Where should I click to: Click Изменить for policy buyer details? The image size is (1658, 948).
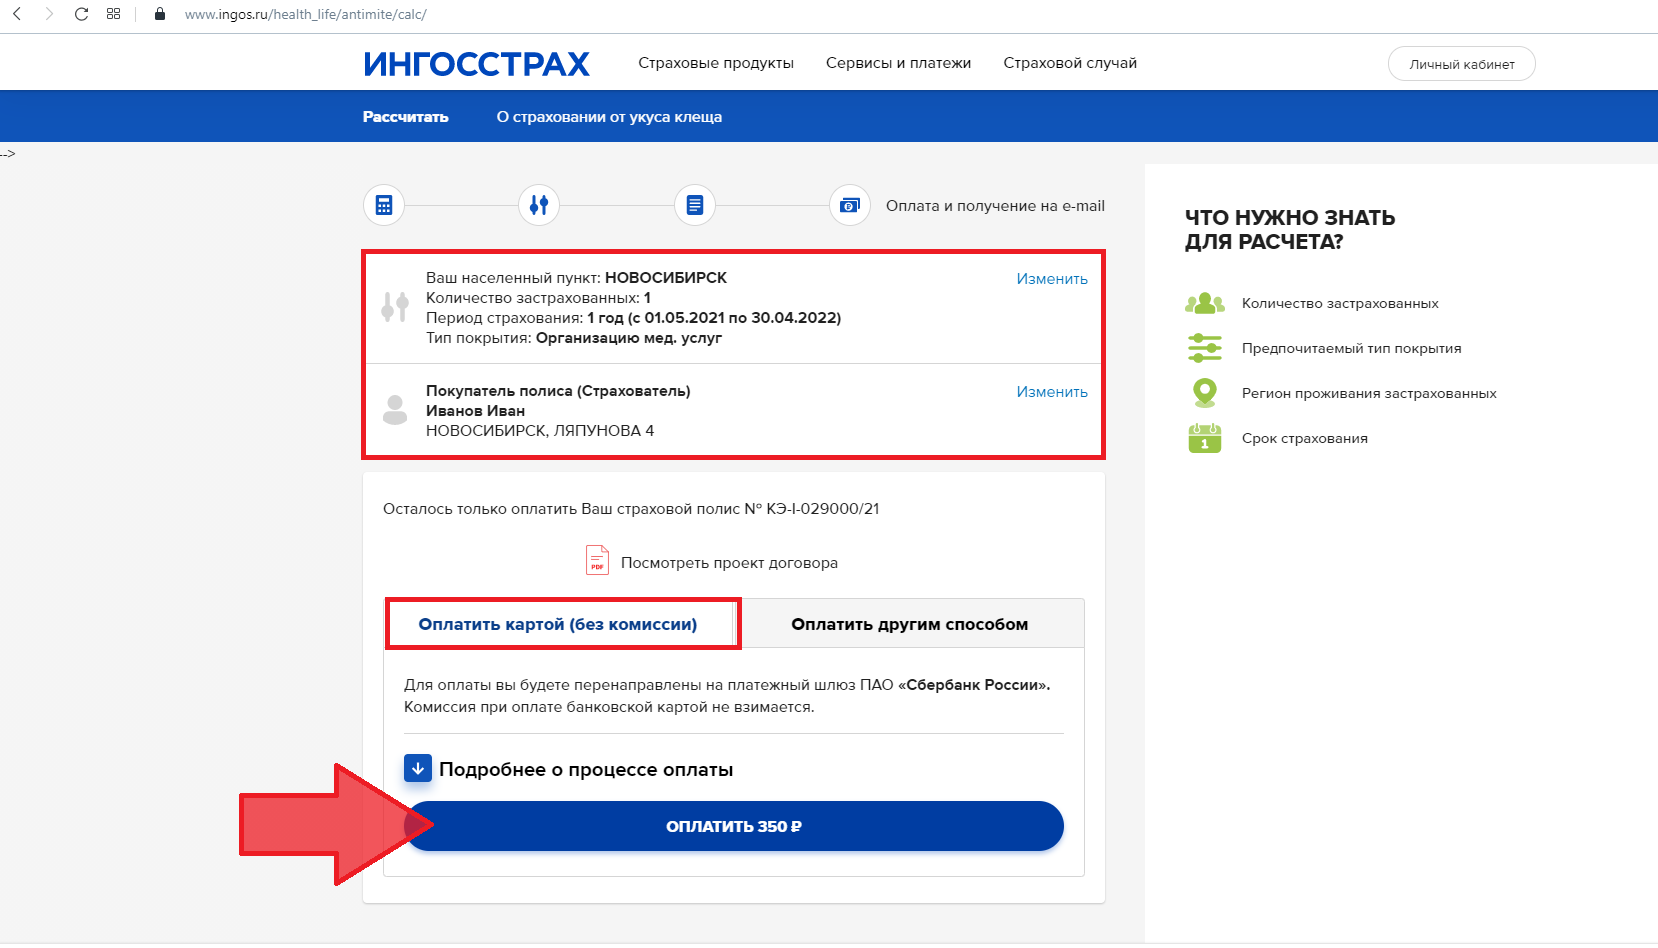click(x=1052, y=392)
